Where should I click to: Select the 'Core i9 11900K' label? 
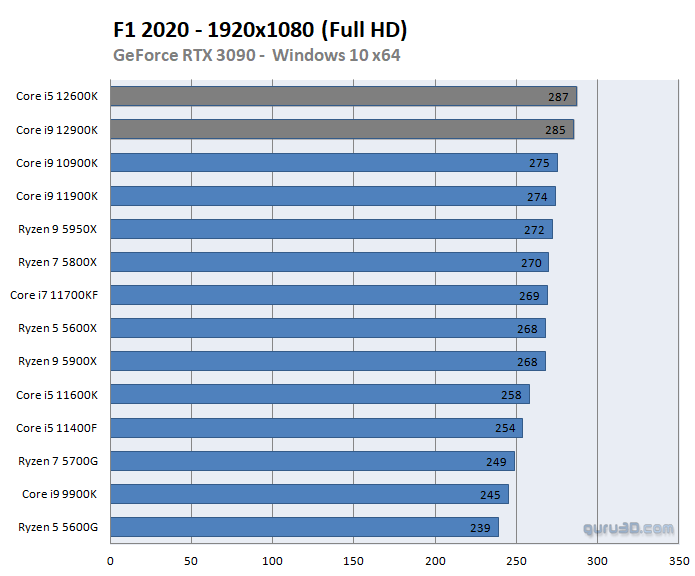[57, 196]
